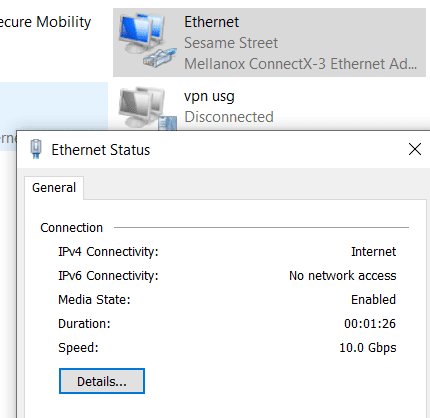430x418 pixels.
Task: Select the Ethernet connection name
Action: pyautogui.click(x=212, y=22)
